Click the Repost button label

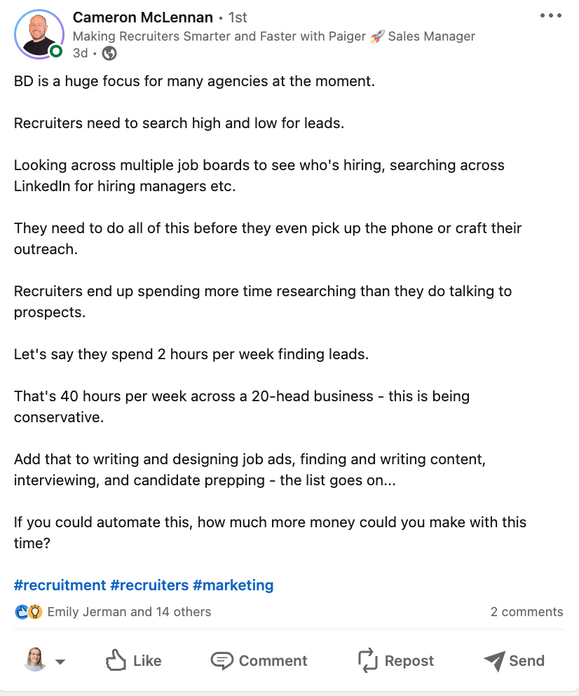[409, 660]
